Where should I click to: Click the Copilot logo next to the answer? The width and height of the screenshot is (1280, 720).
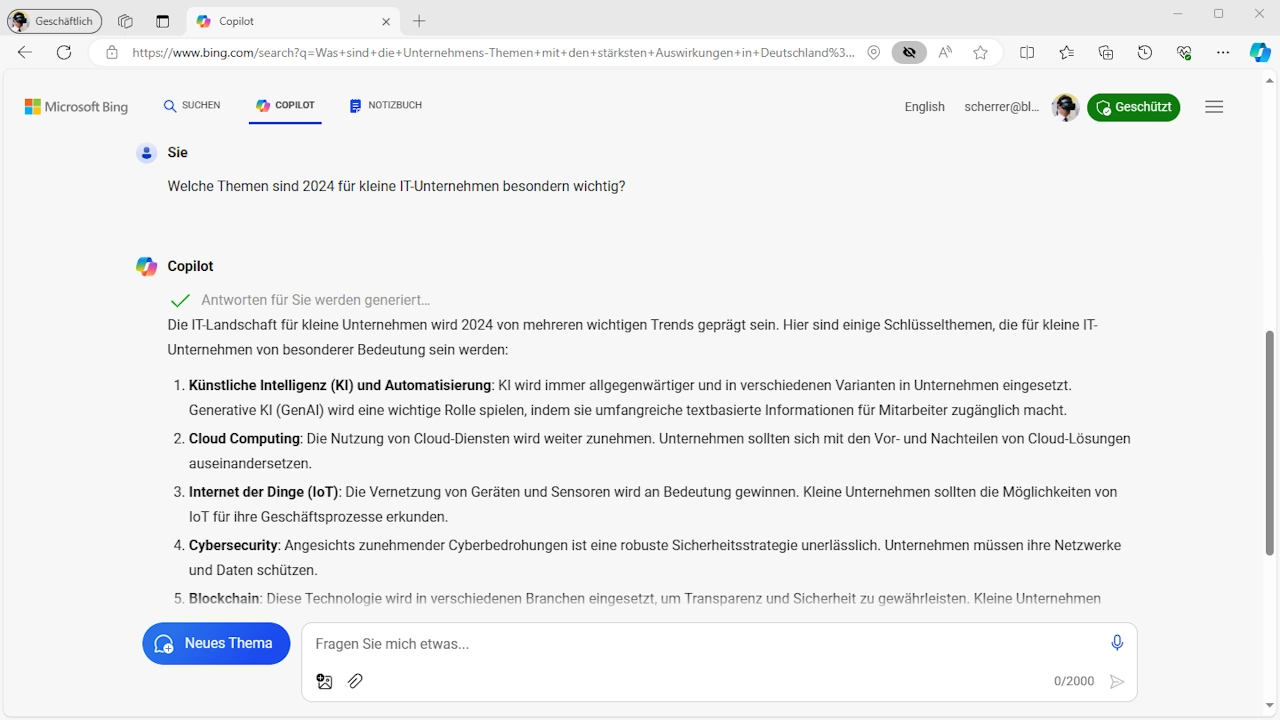pos(146,266)
